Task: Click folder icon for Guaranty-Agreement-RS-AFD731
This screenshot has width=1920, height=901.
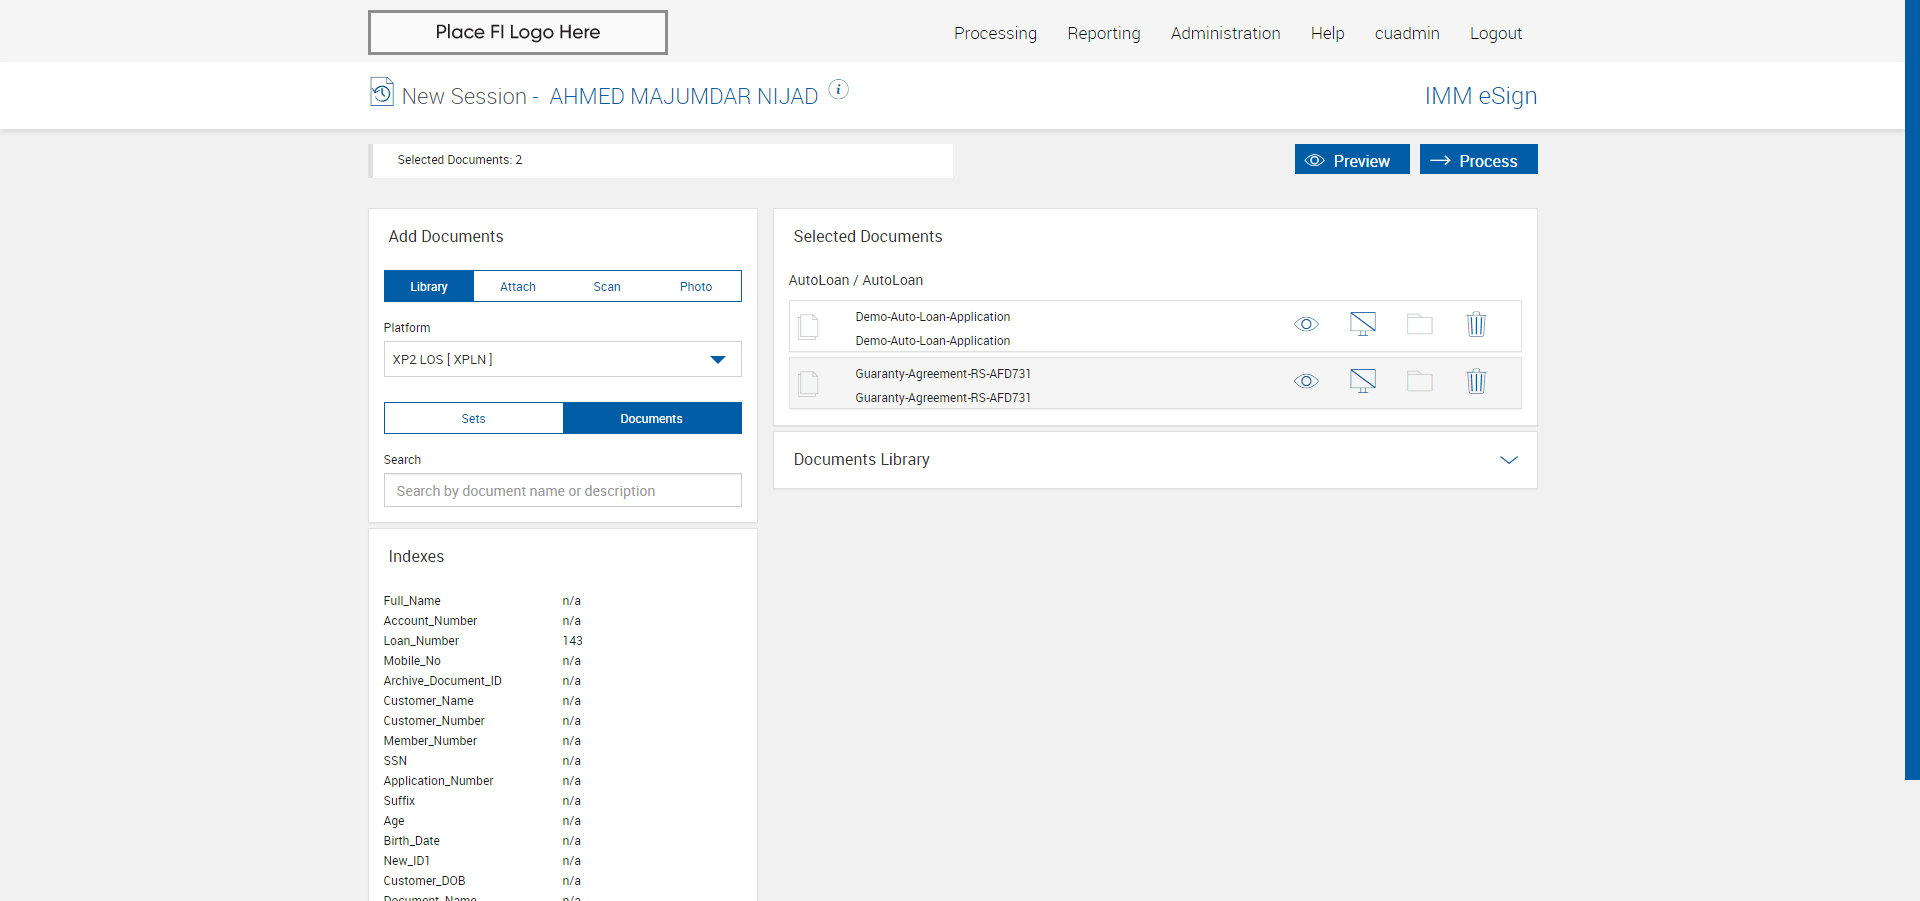Action: (x=1419, y=382)
